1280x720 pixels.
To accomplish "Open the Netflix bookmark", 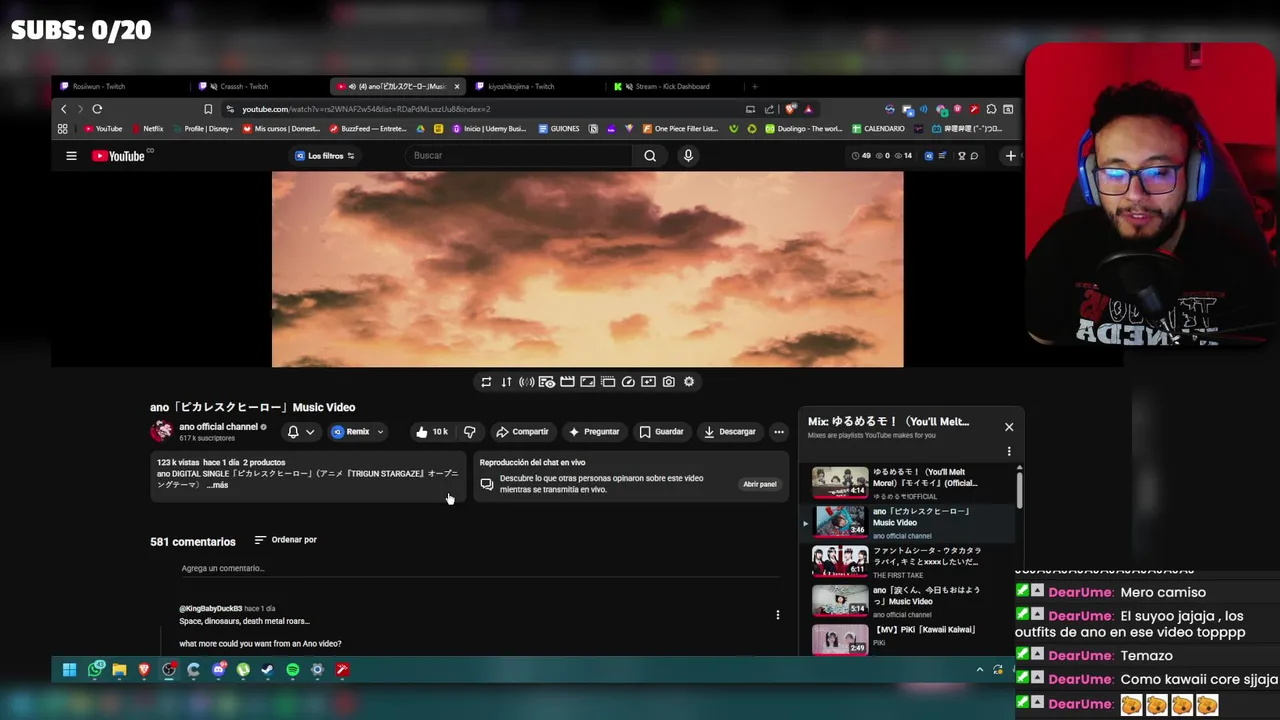I will pos(148,129).
